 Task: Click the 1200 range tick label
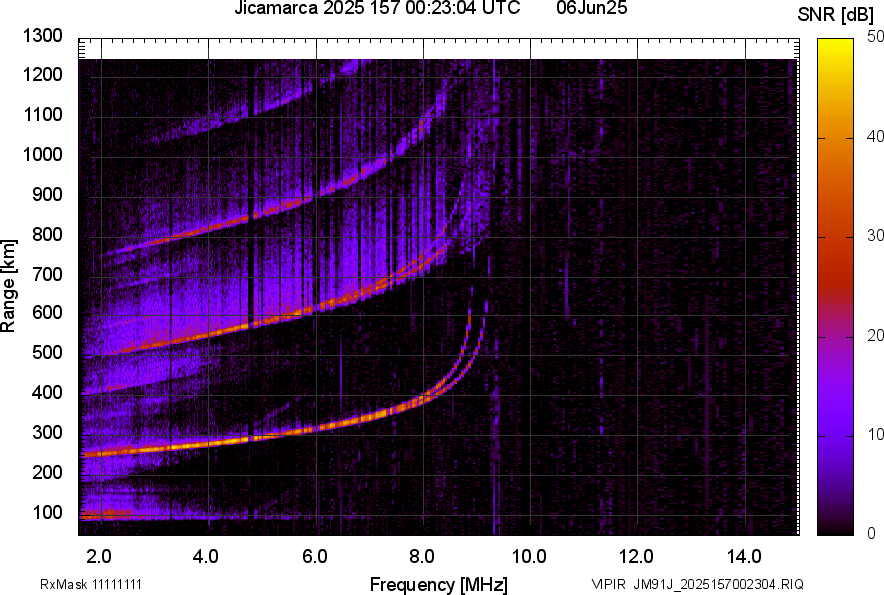(x=43, y=74)
